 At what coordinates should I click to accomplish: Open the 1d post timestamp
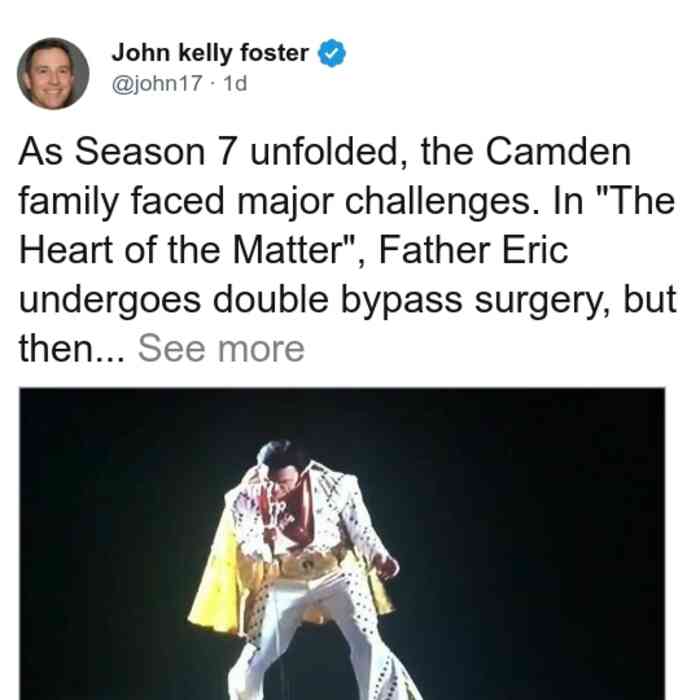[235, 83]
